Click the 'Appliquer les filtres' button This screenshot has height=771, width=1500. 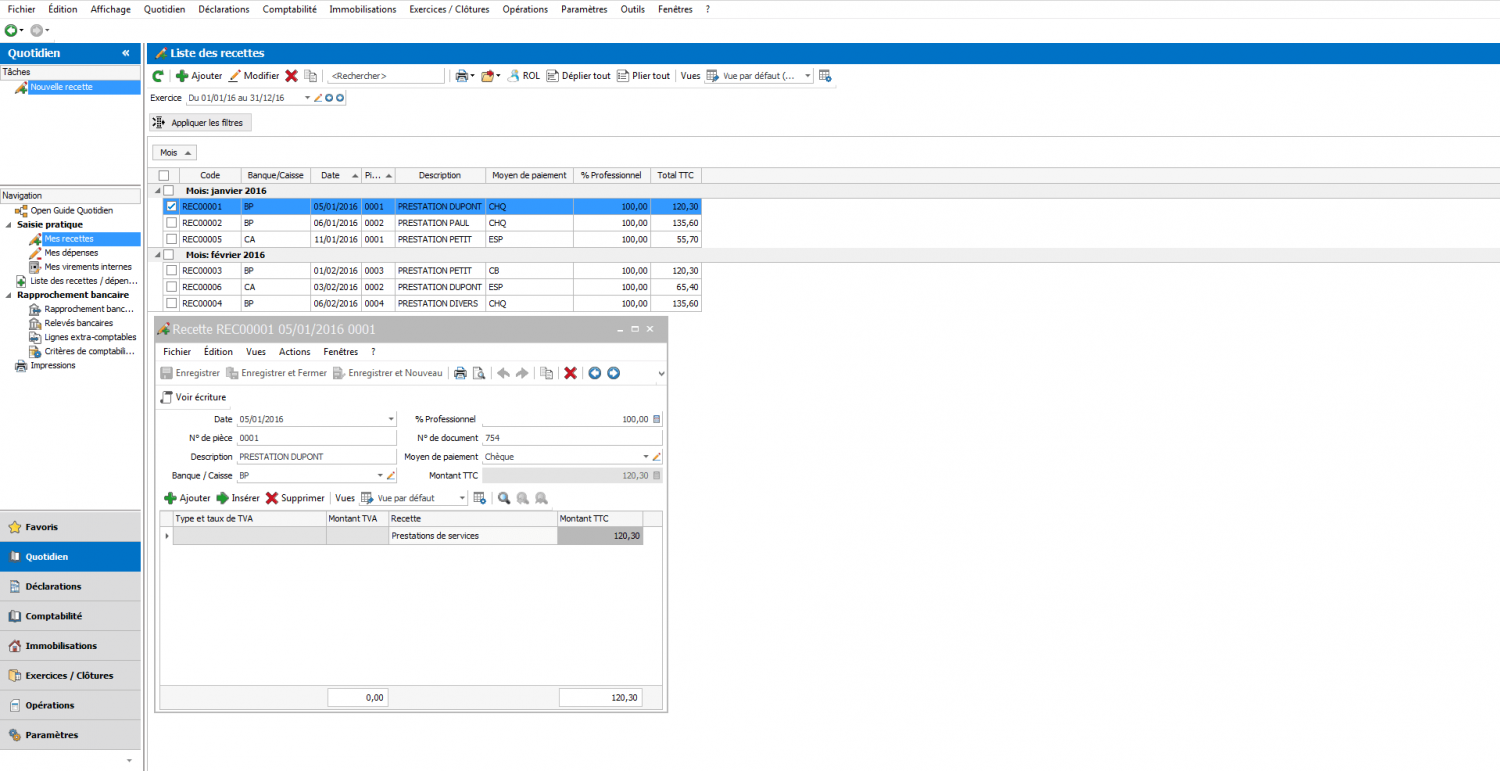[202, 123]
